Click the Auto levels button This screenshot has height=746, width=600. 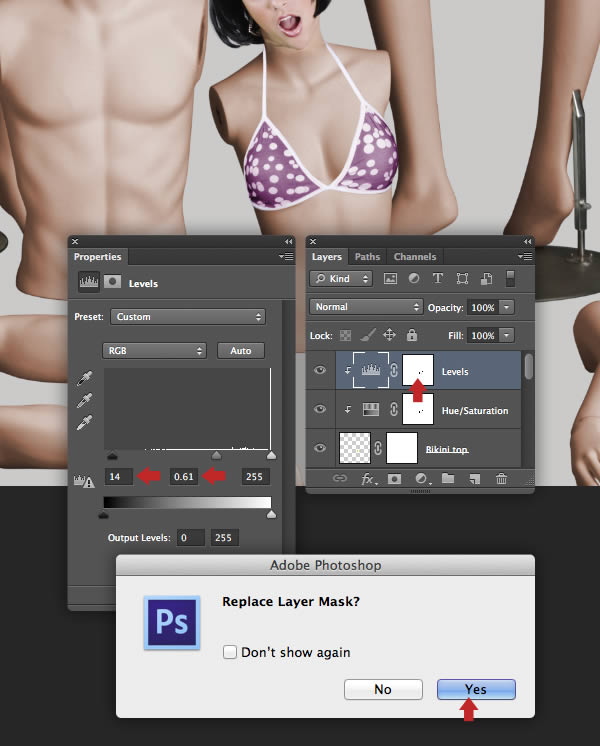[240, 351]
